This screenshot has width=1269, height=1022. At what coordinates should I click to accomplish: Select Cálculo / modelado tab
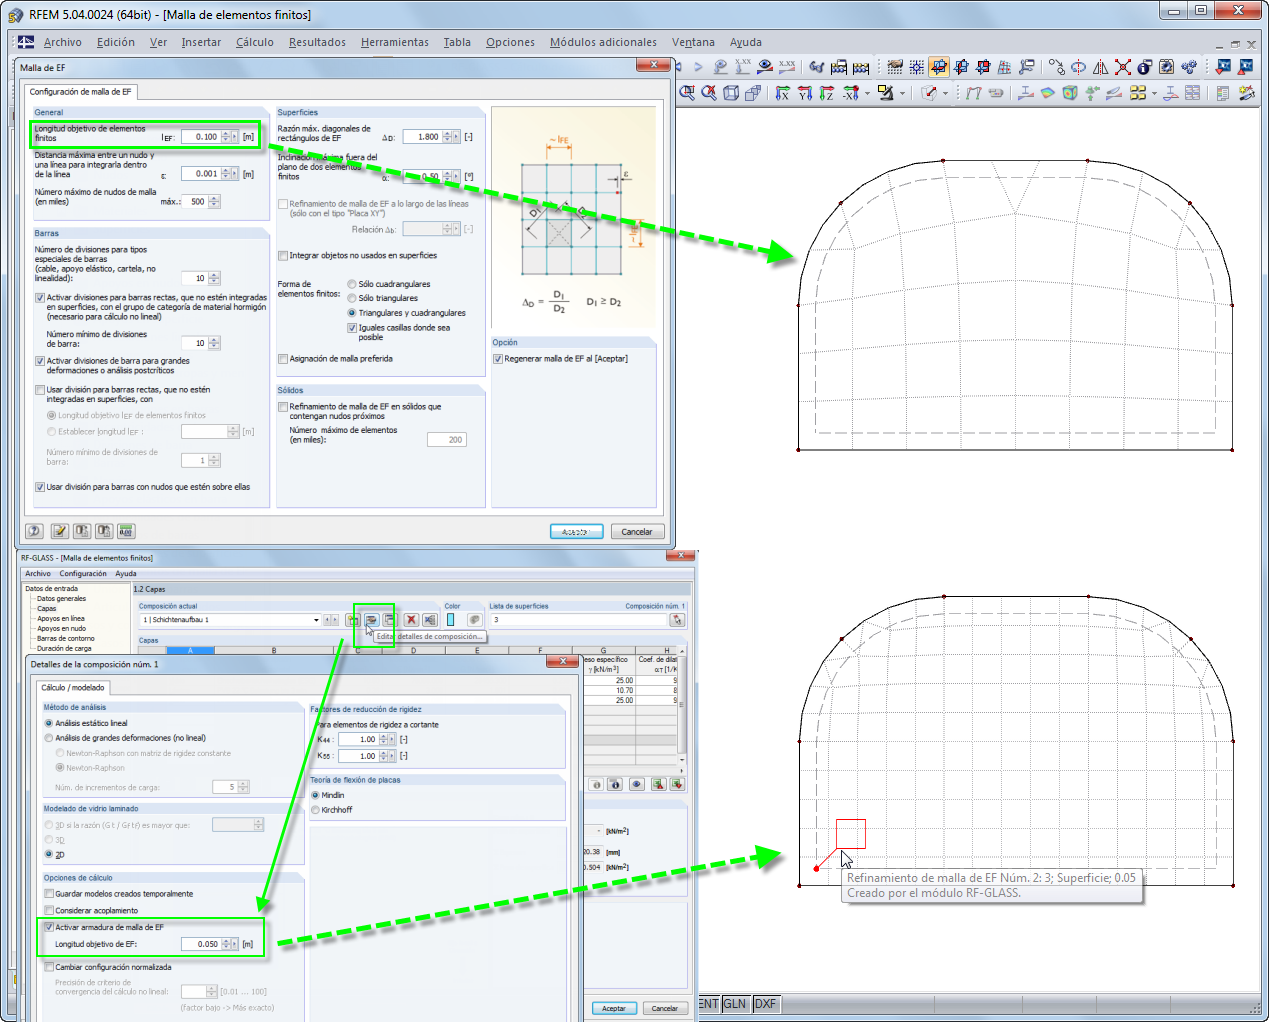coord(73,688)
